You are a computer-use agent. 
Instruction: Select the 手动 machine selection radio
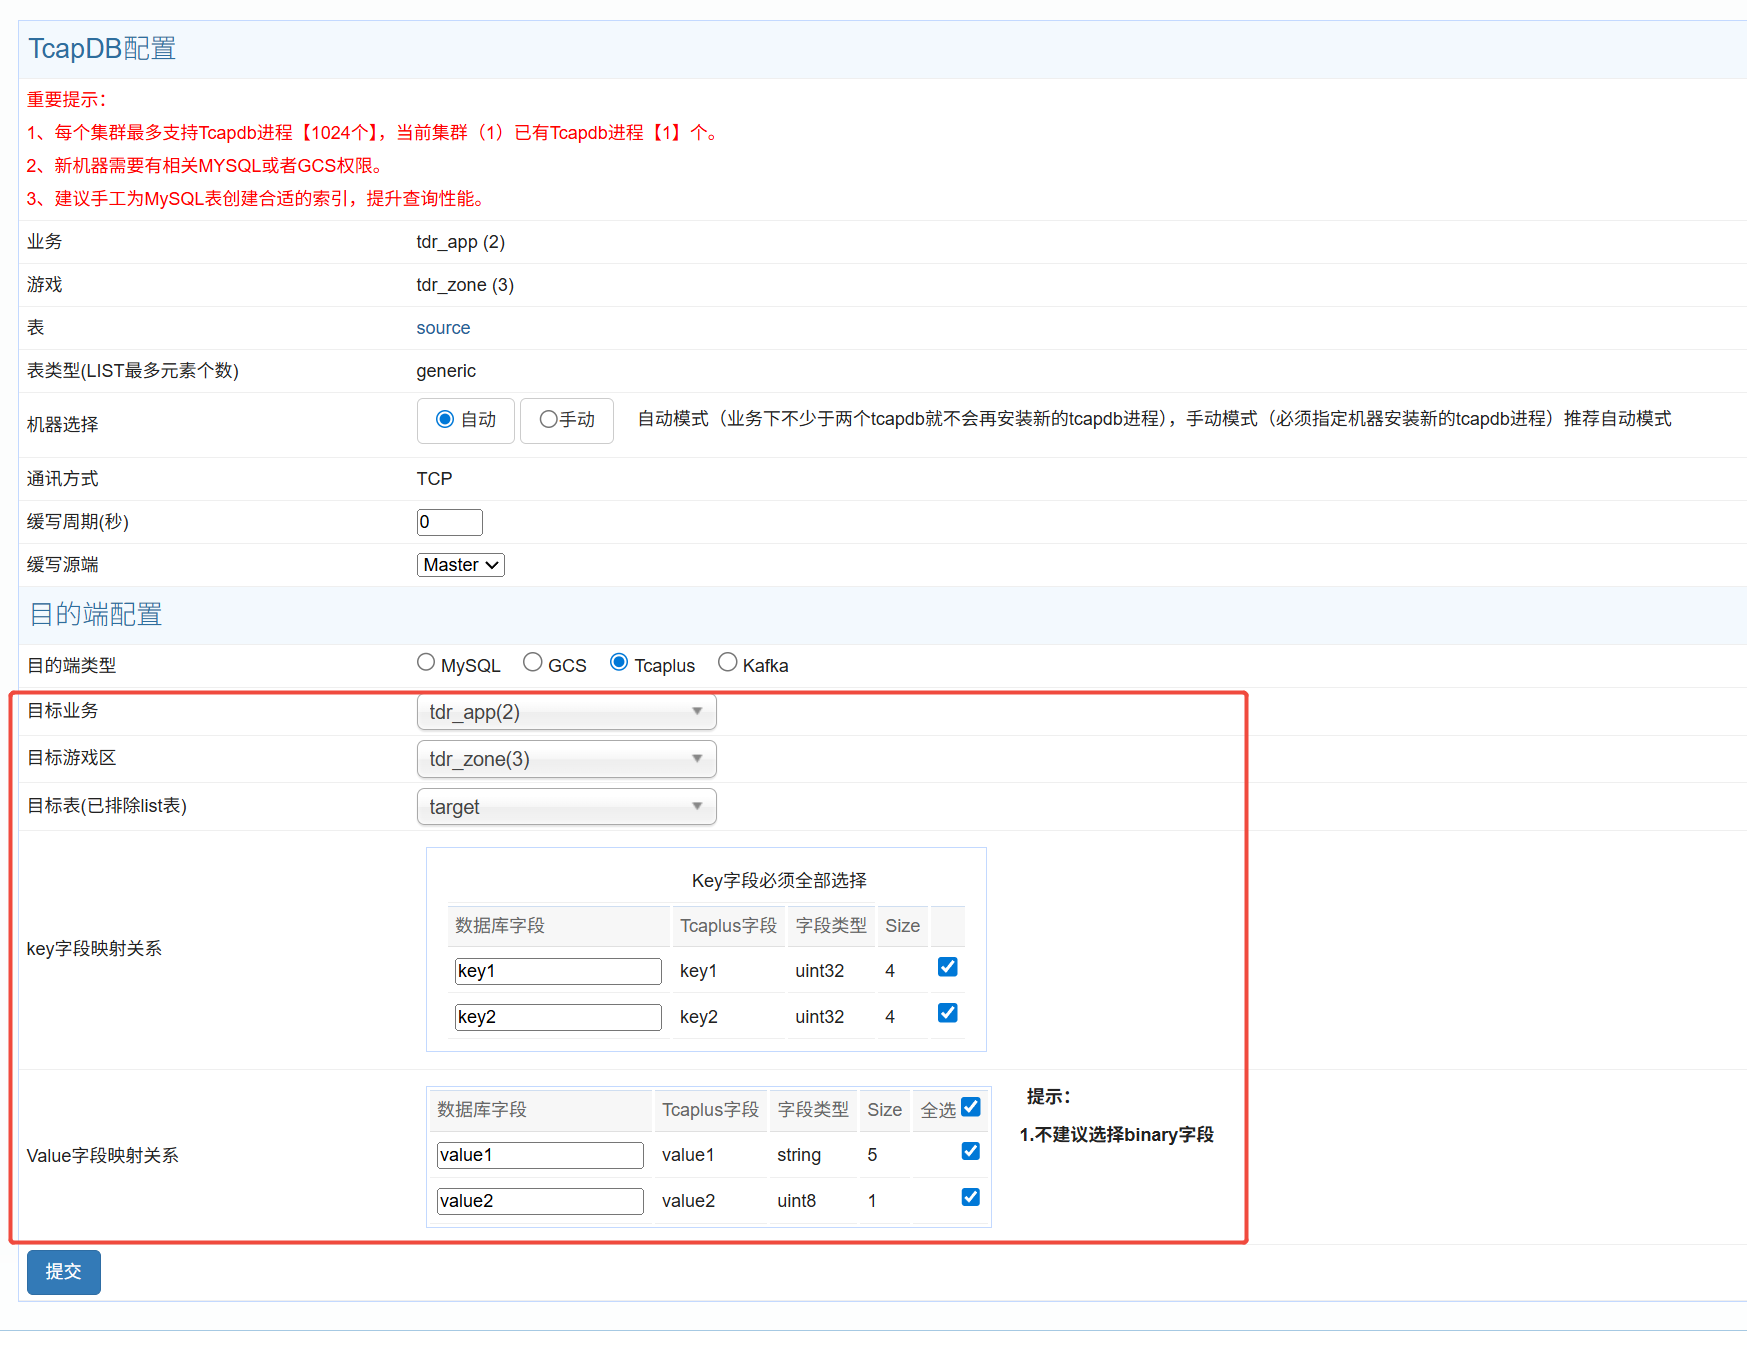click(x=548, y=420)
